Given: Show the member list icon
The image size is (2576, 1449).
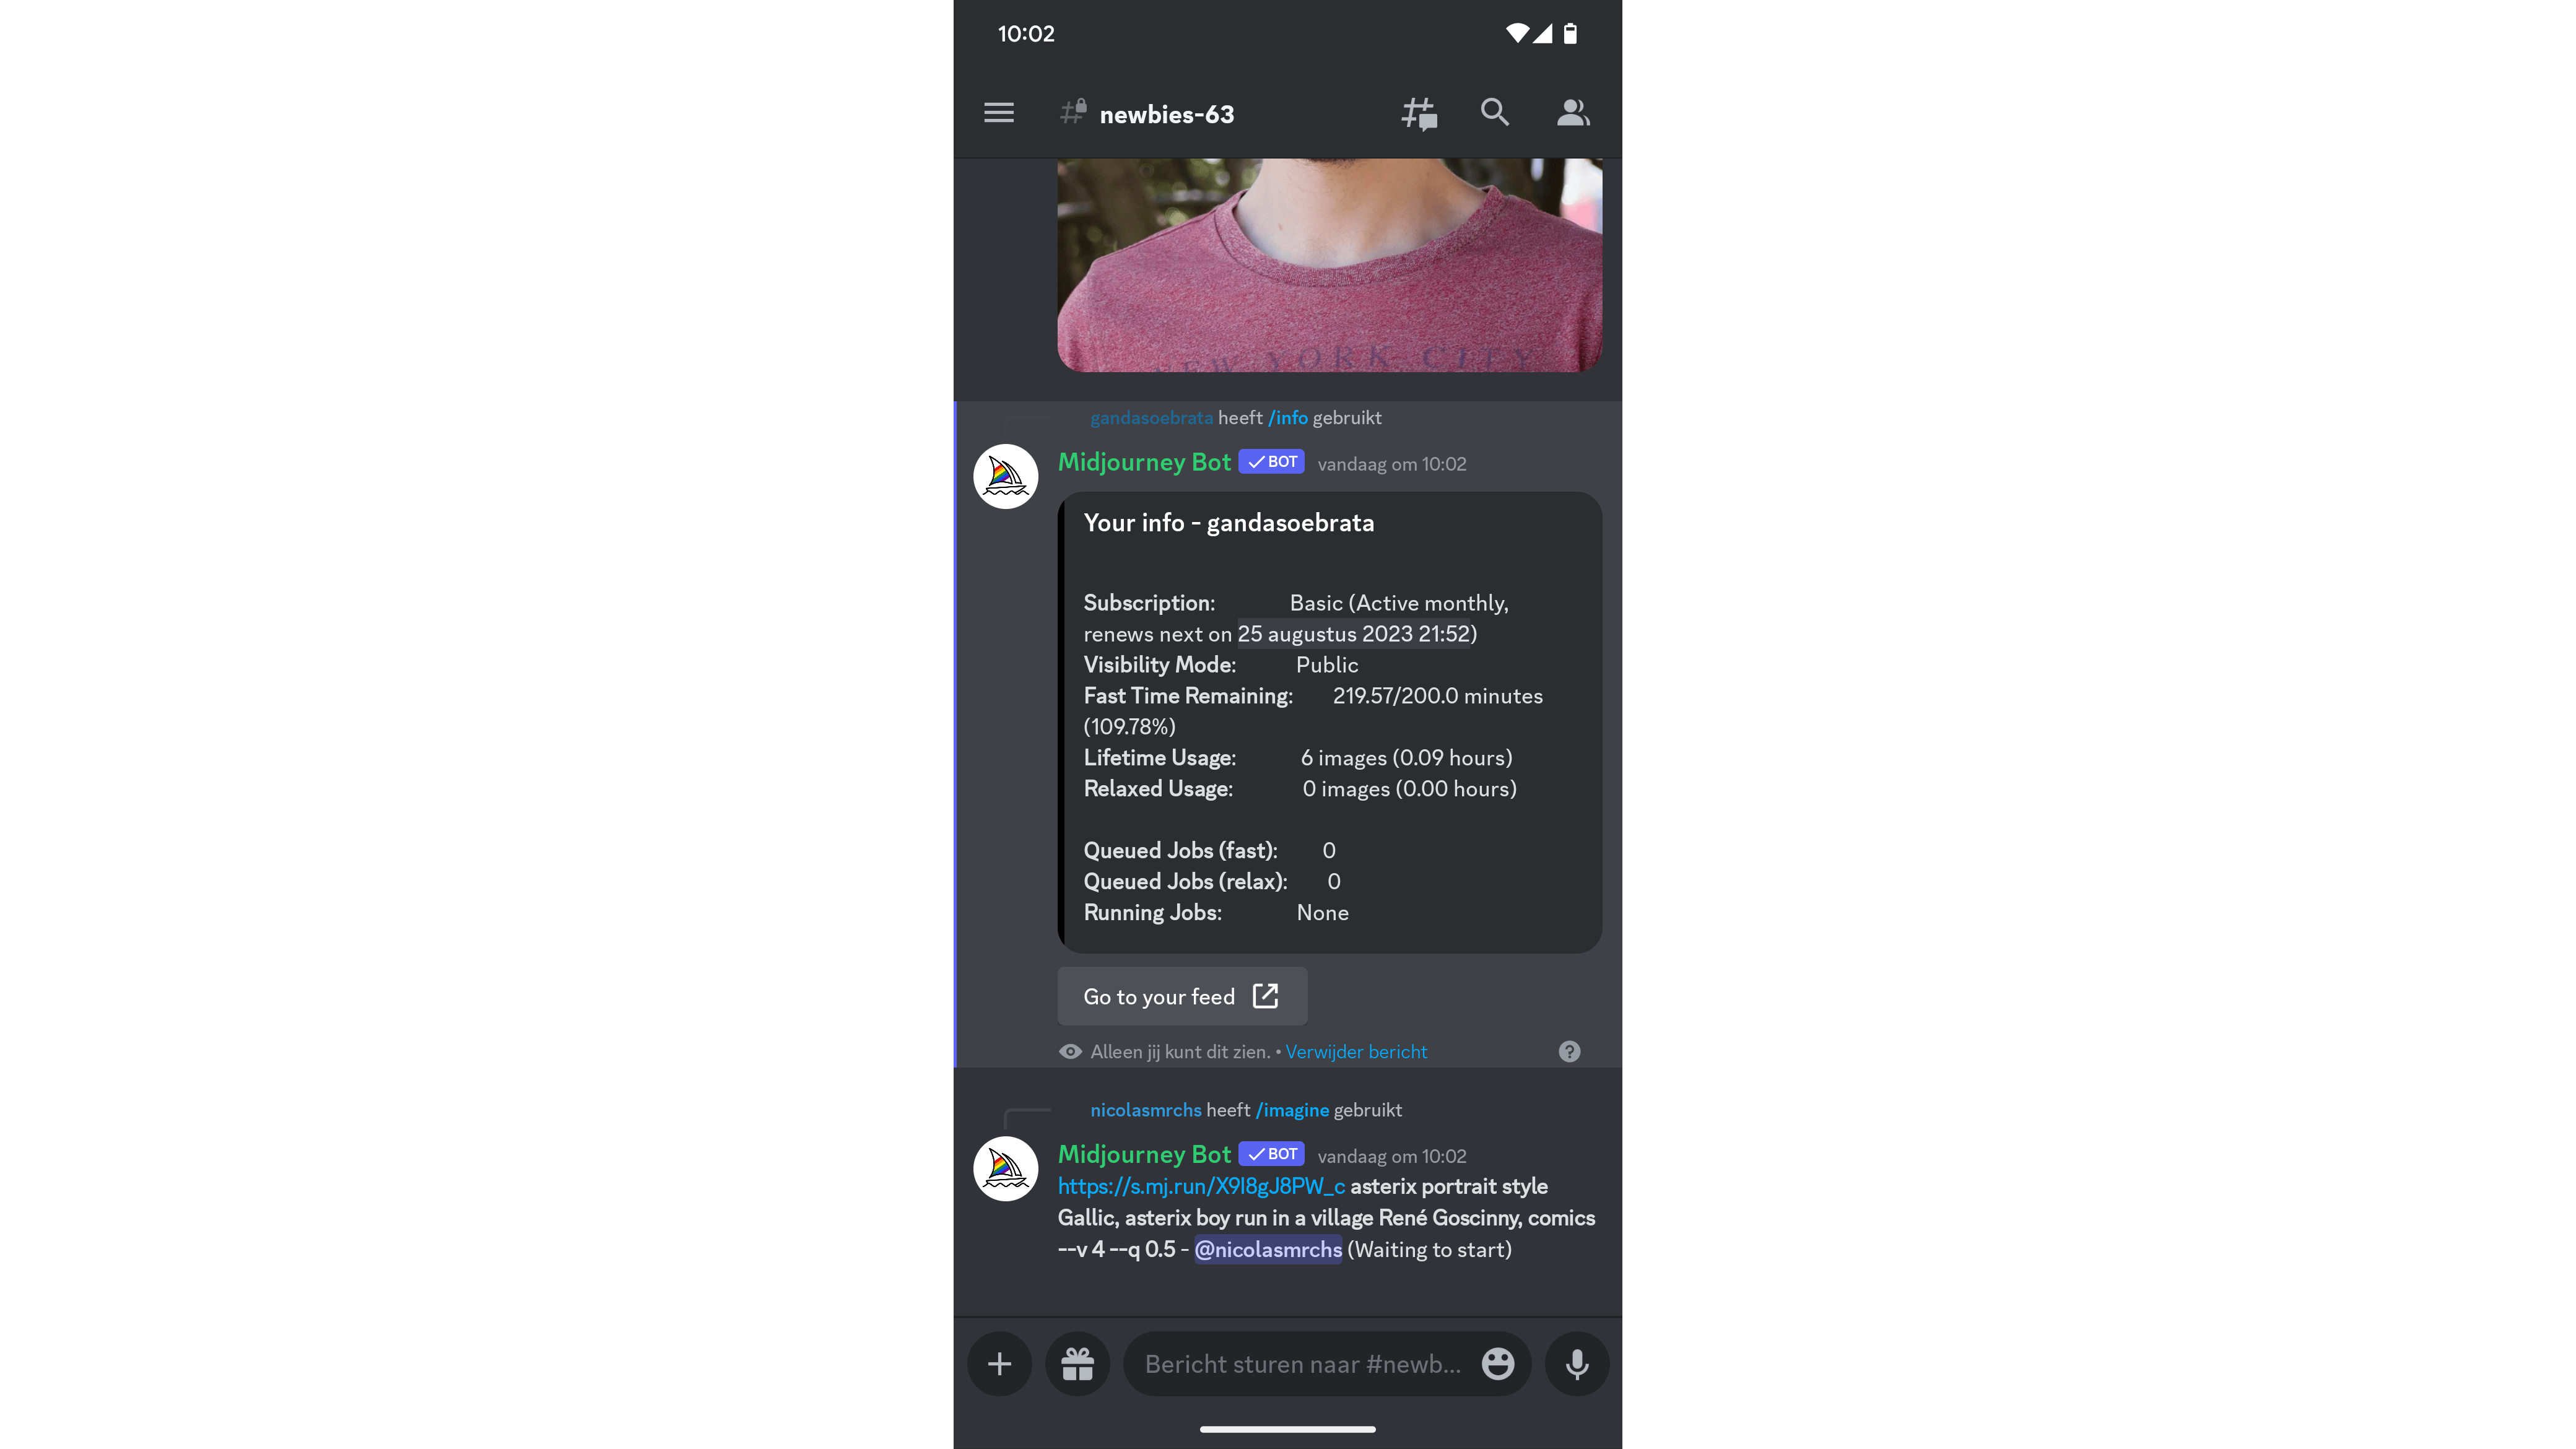Looking at the screenshot, I should [x=1573, y=113].
